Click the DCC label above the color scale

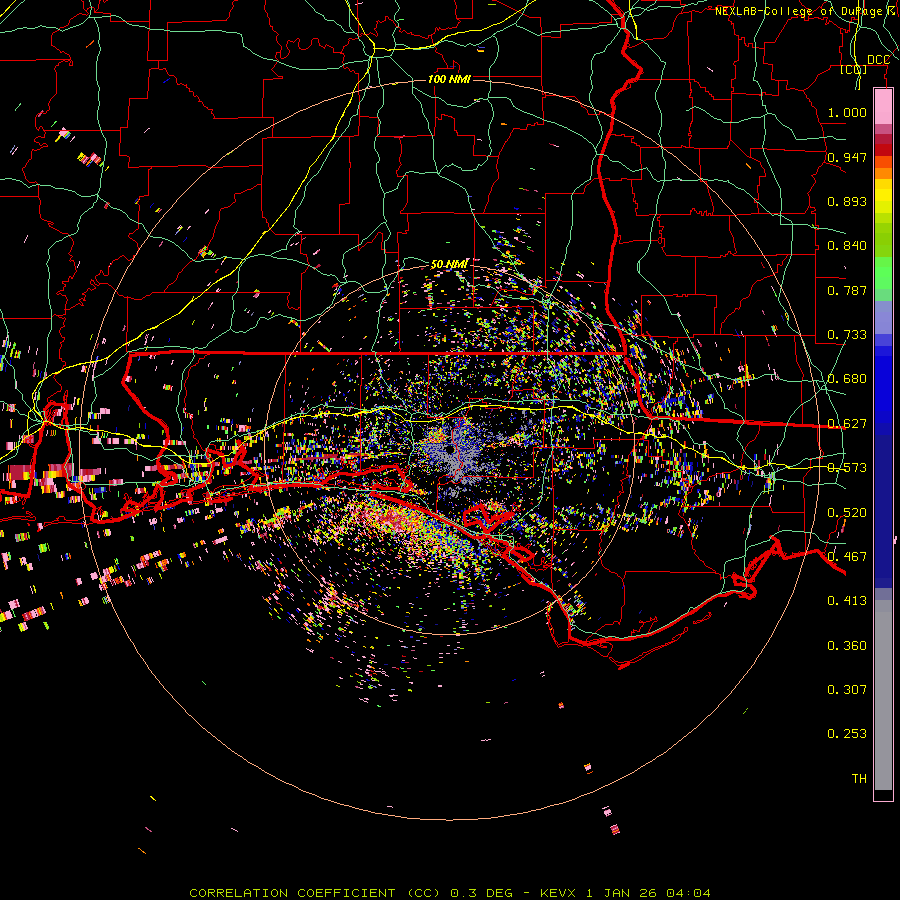pos(878,60)
